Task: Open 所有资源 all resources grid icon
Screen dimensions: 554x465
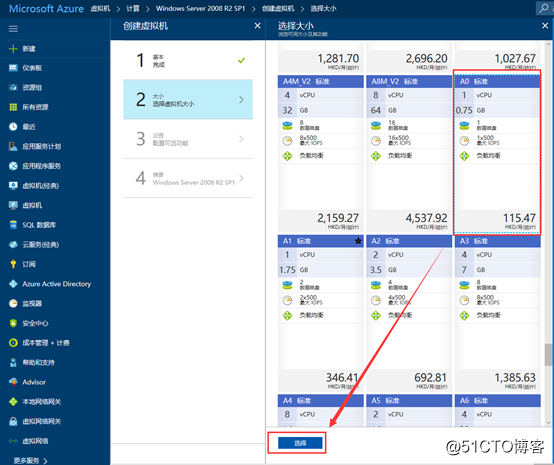Action: (13, 107)
